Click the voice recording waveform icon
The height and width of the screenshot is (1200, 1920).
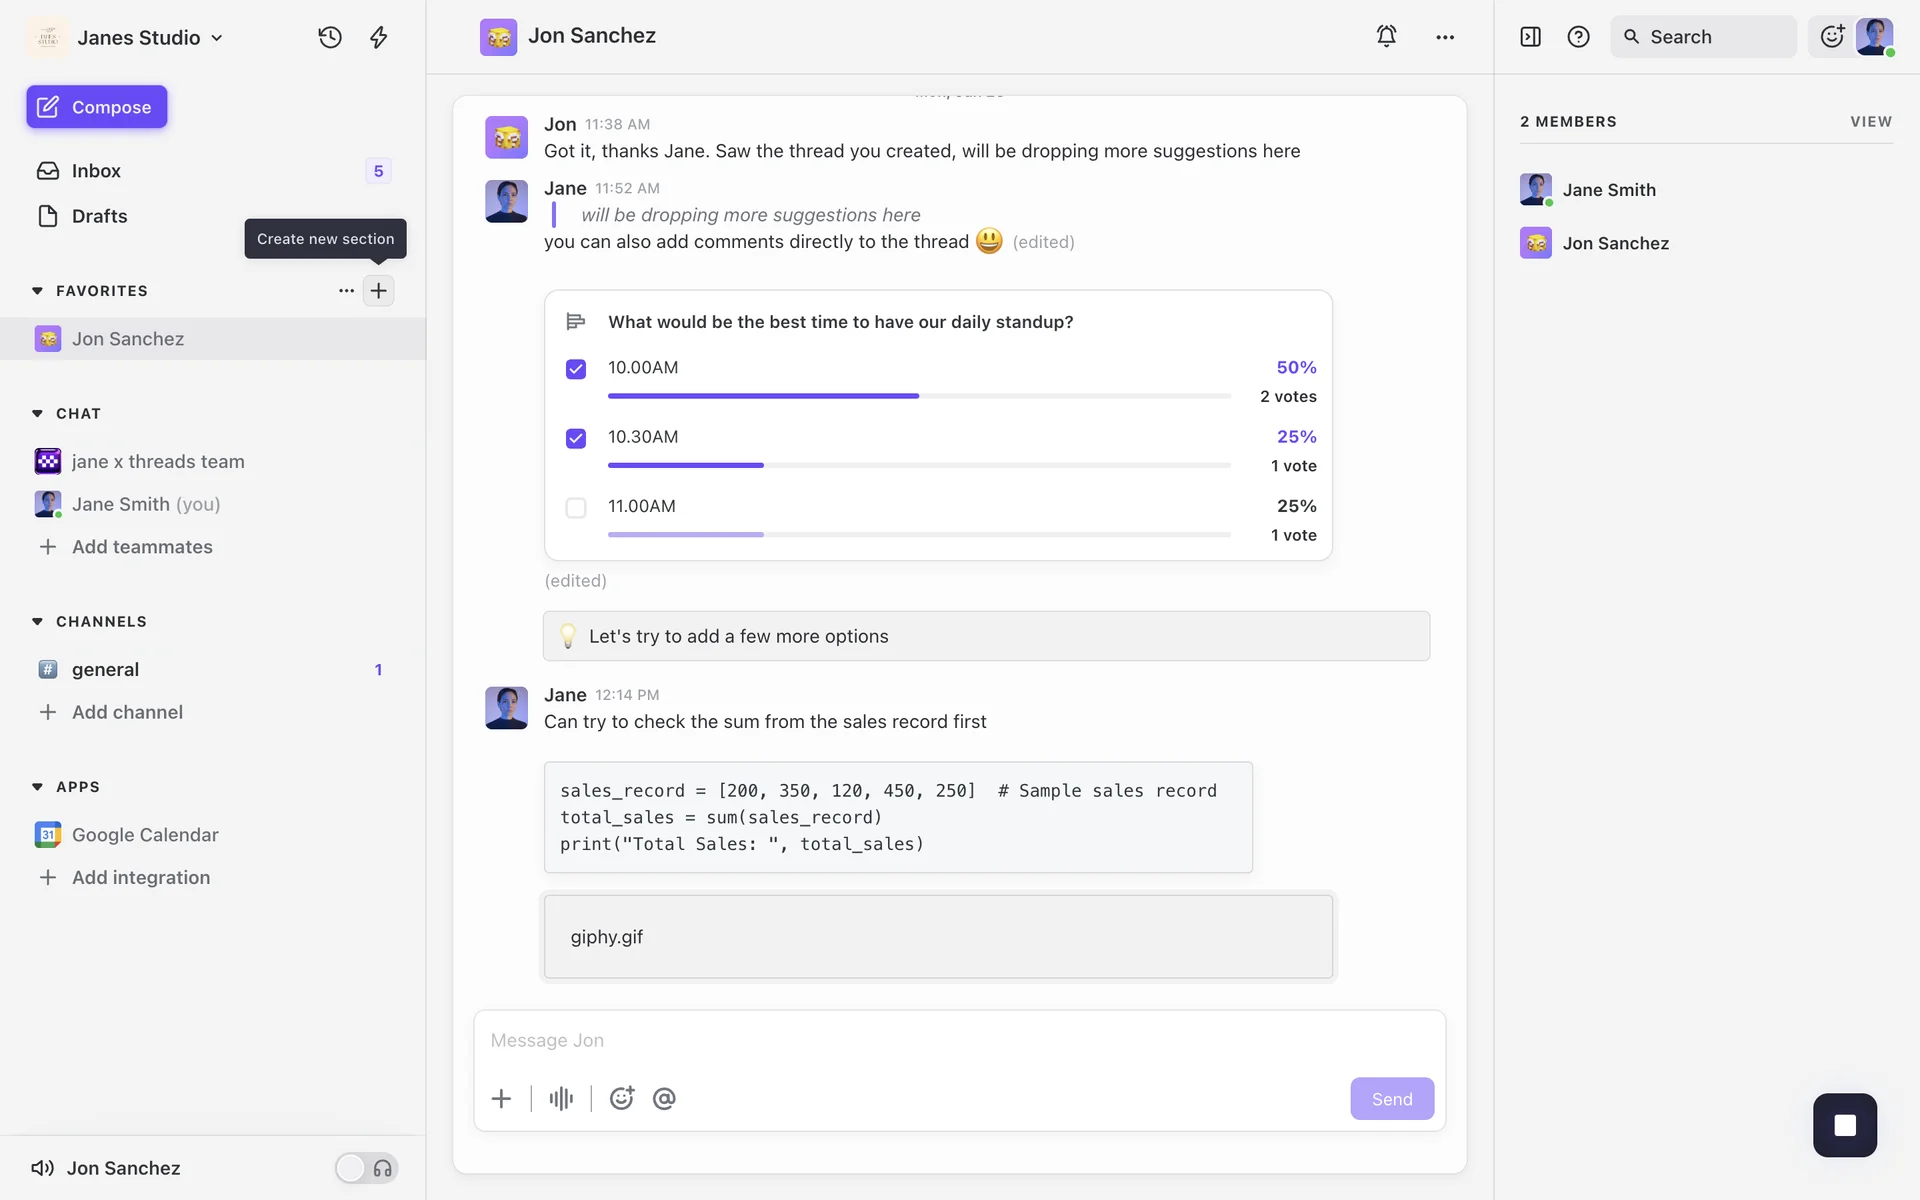coord(561,1099)
